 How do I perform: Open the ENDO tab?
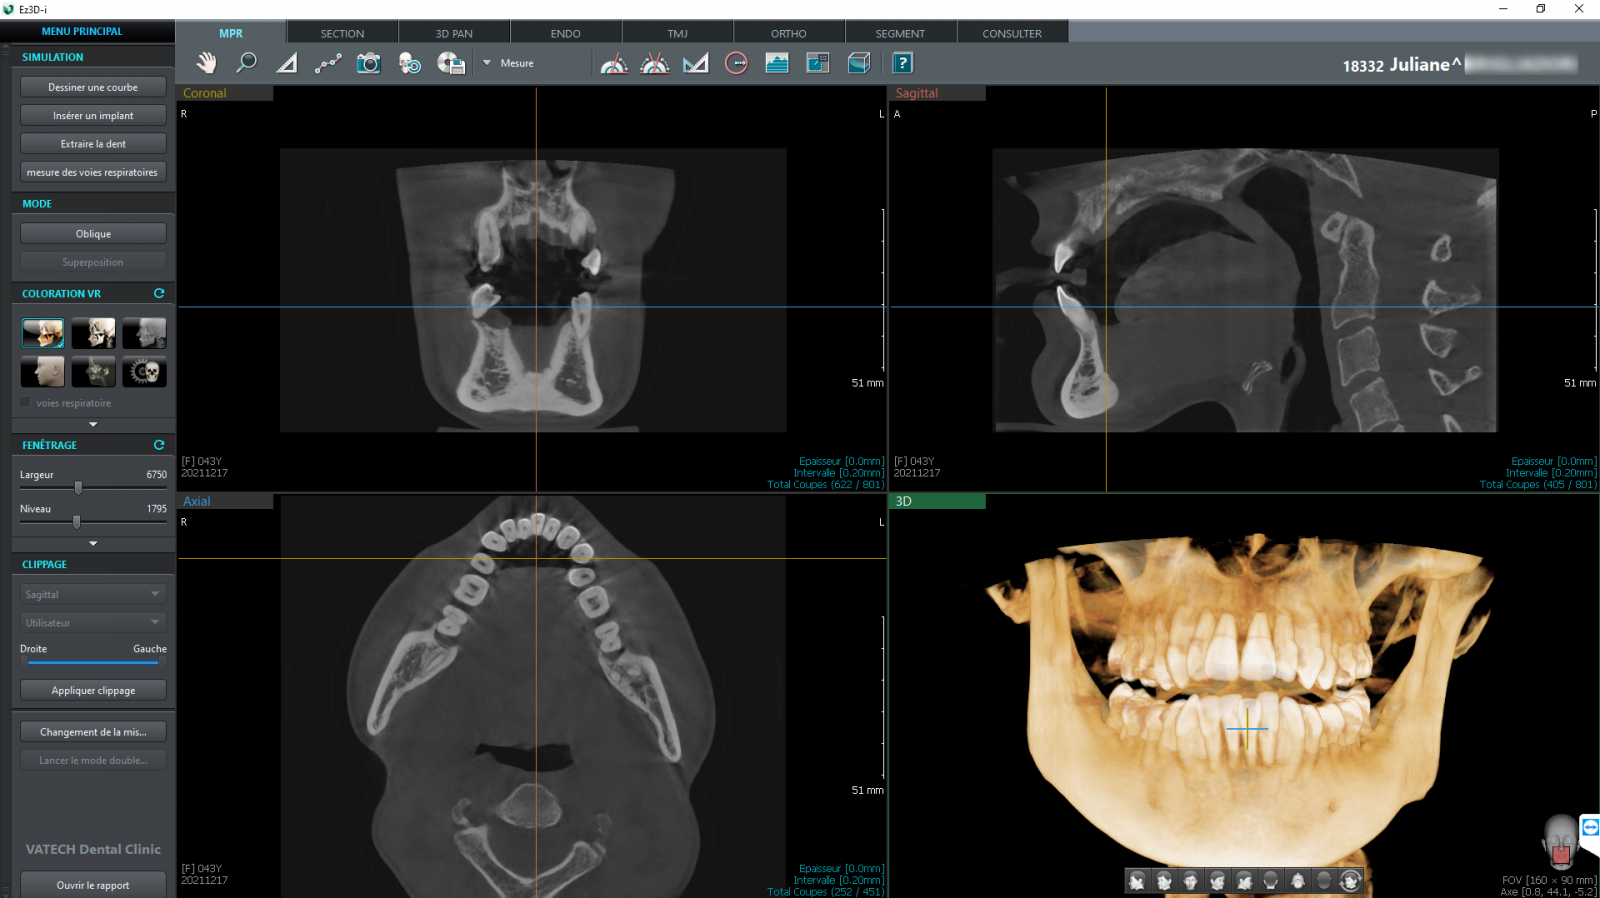tap(565, 33)
